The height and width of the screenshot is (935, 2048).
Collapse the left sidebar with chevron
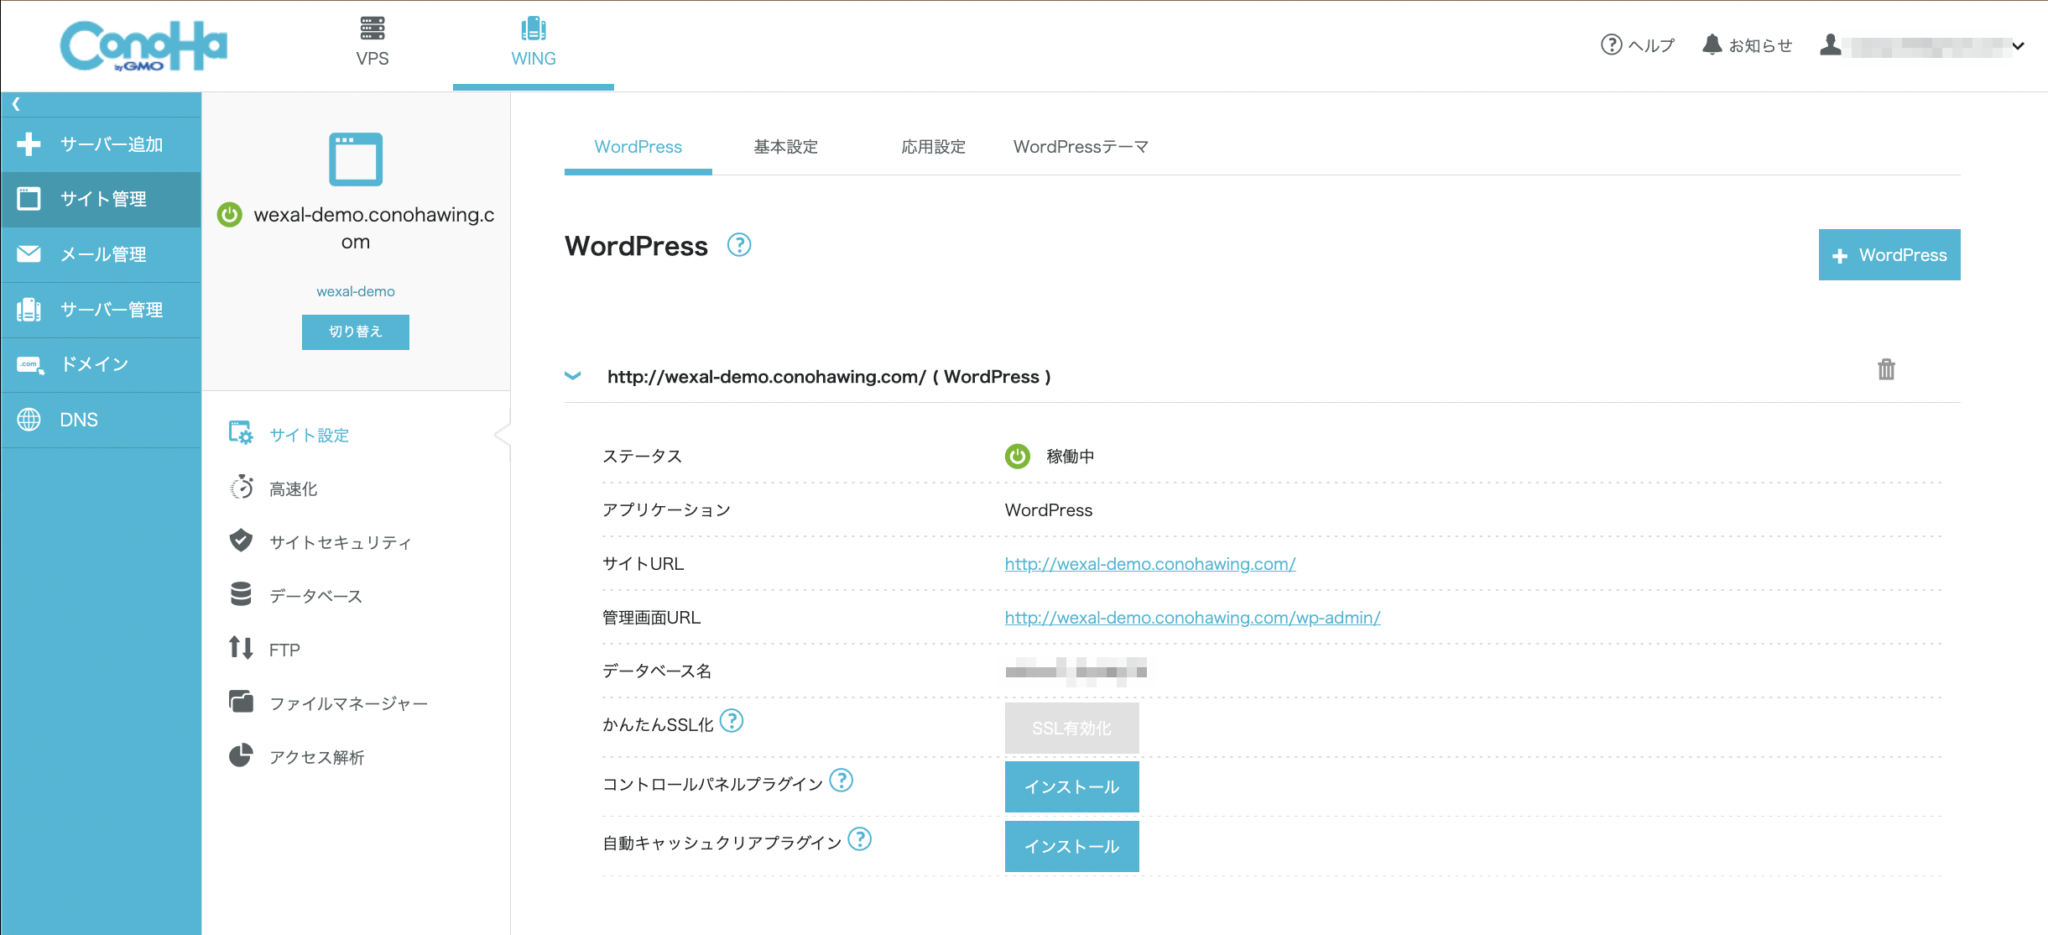click(16, 103)
